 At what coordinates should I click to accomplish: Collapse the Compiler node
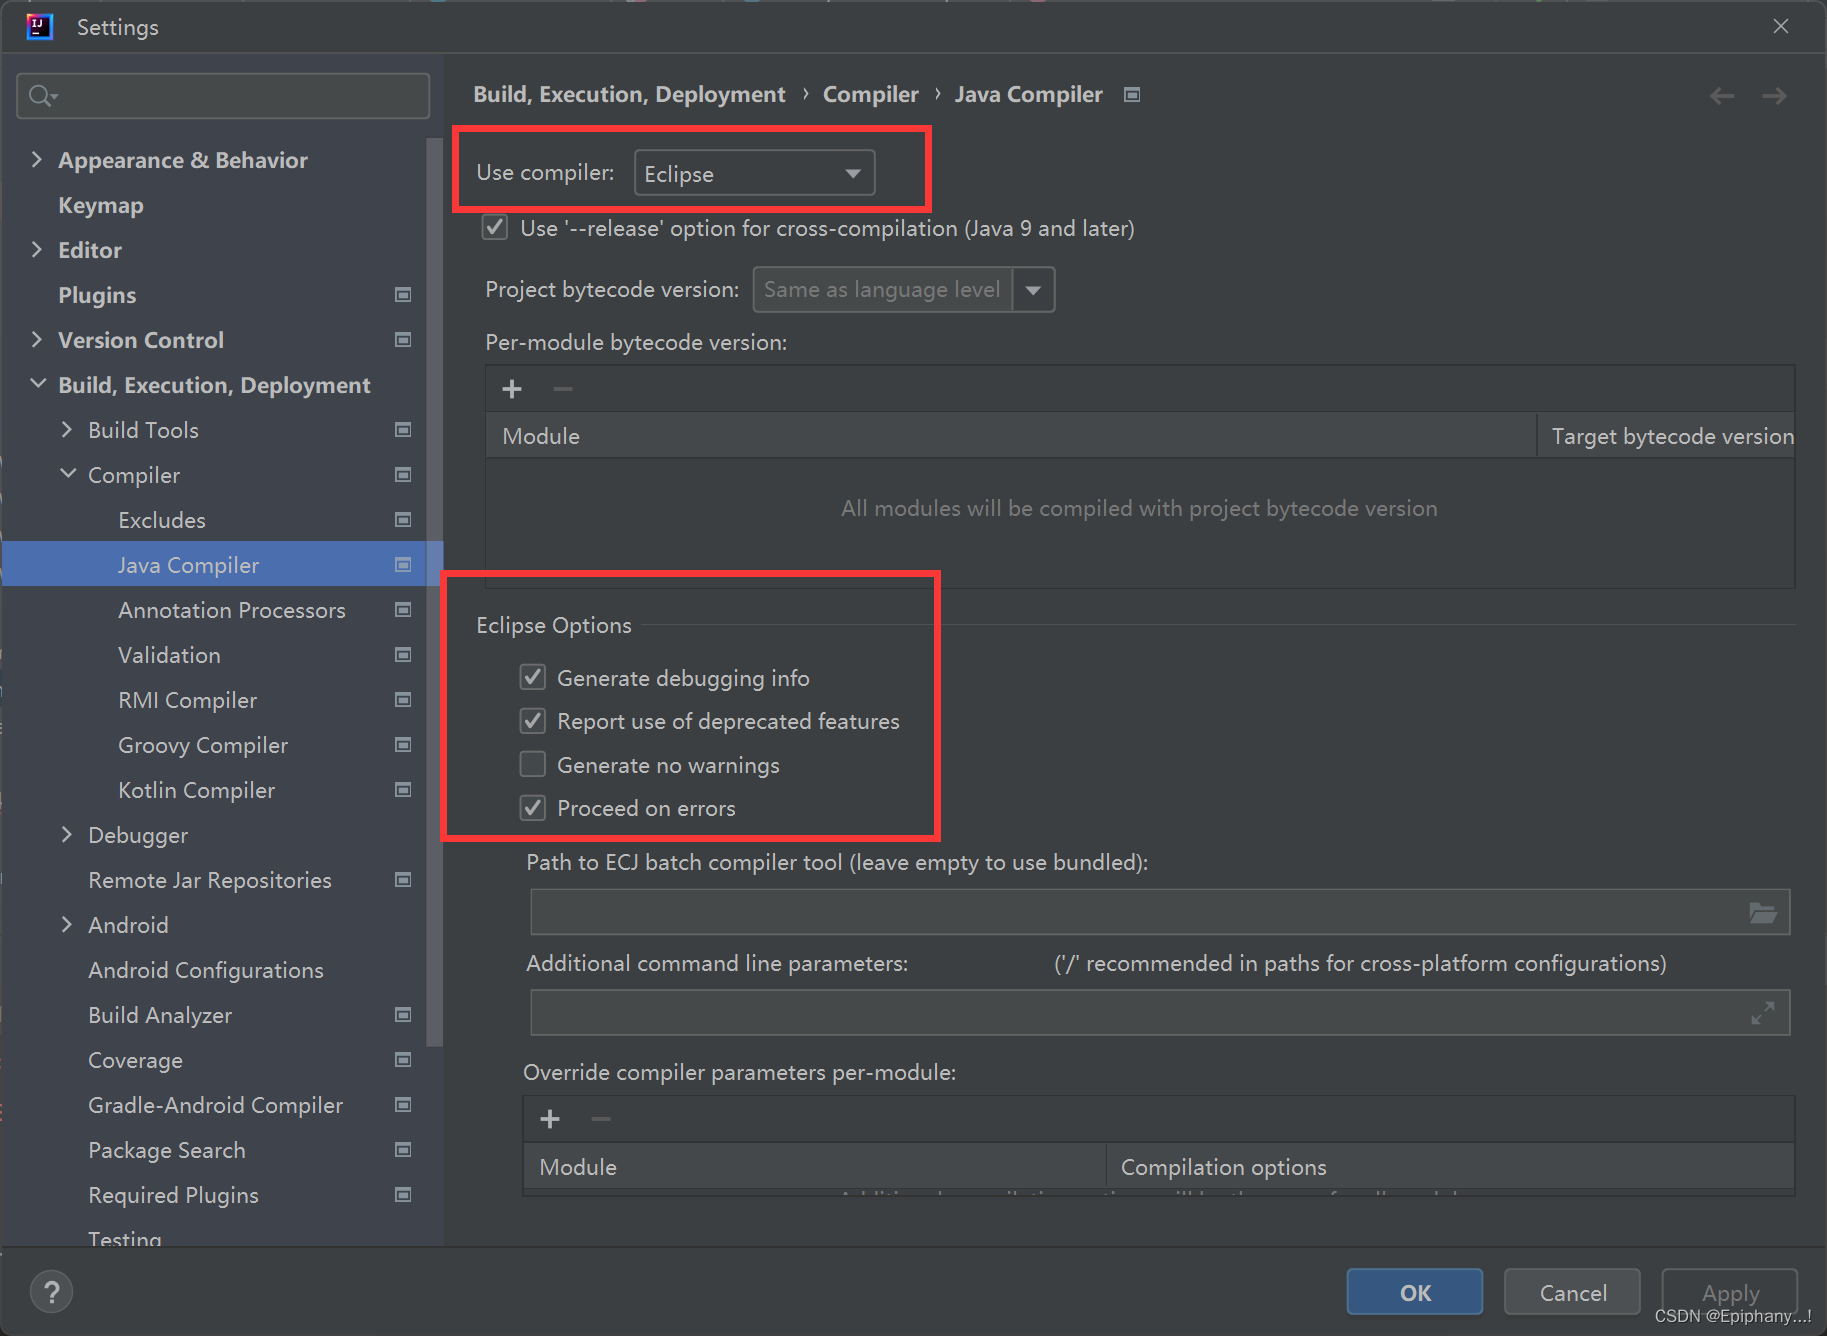[x=67, y=474]
